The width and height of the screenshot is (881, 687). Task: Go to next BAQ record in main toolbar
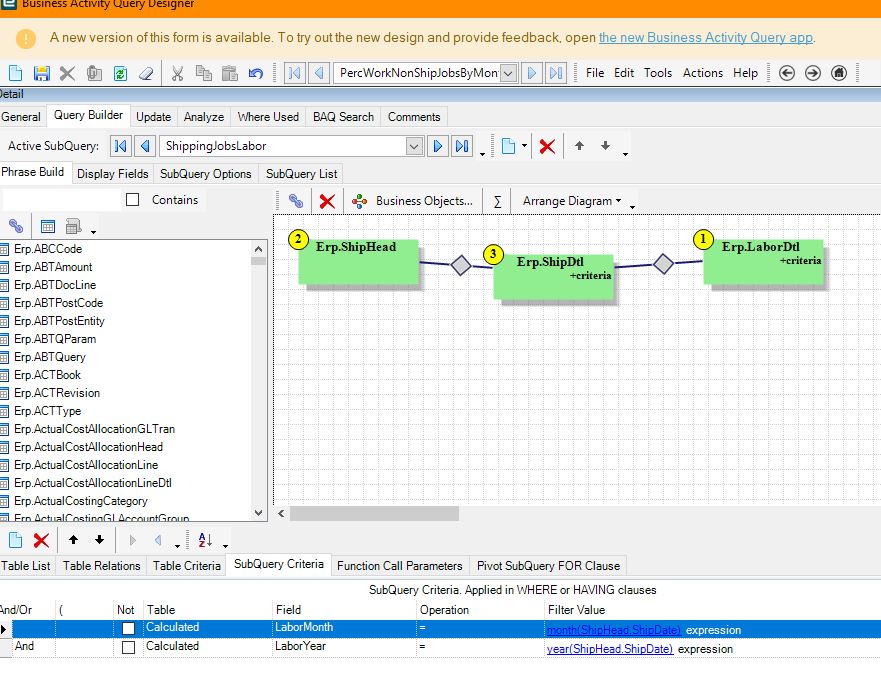(532, 73)
